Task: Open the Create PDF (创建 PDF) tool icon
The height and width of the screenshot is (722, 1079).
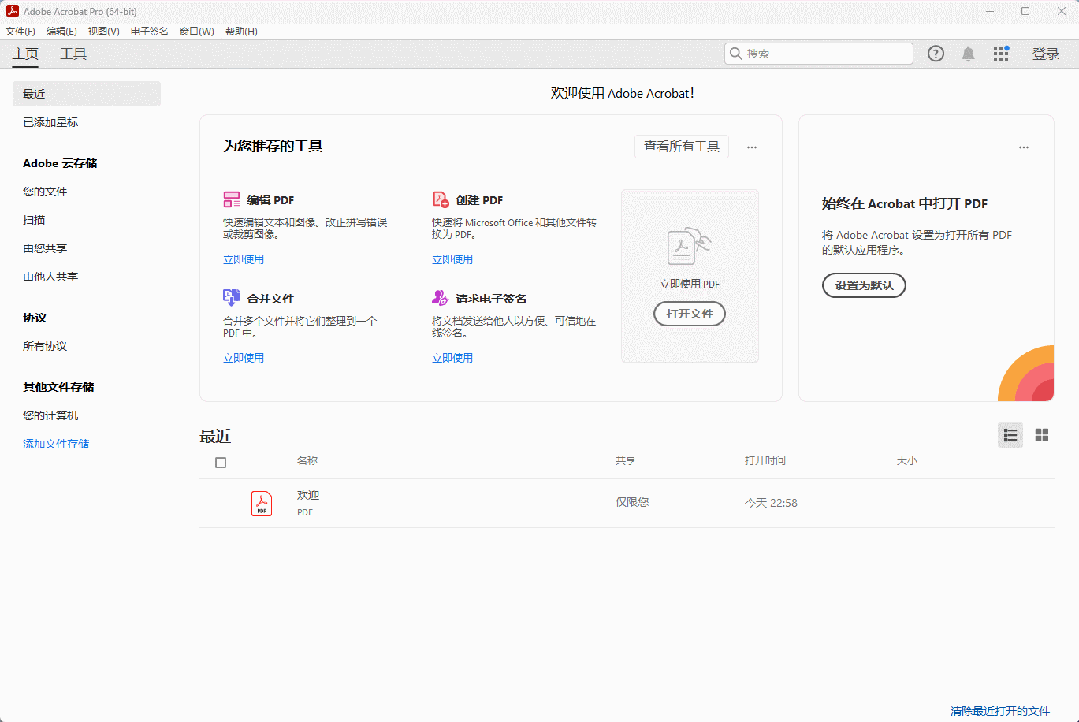Action: tap(440, 200)
